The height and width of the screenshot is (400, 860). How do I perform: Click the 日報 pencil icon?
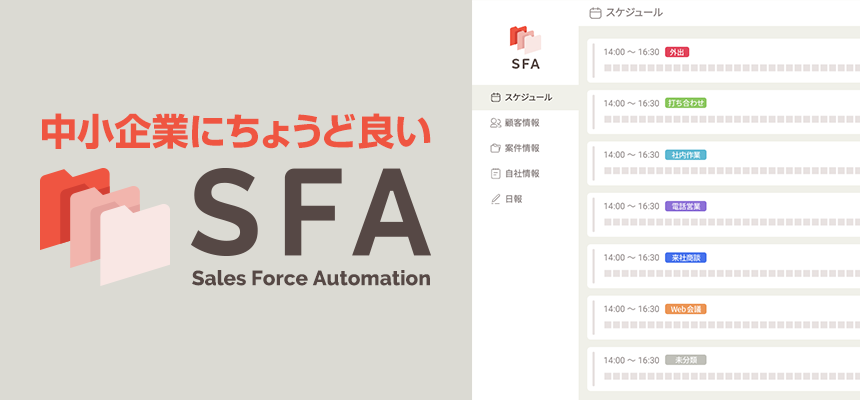click(x=495, y=199)
